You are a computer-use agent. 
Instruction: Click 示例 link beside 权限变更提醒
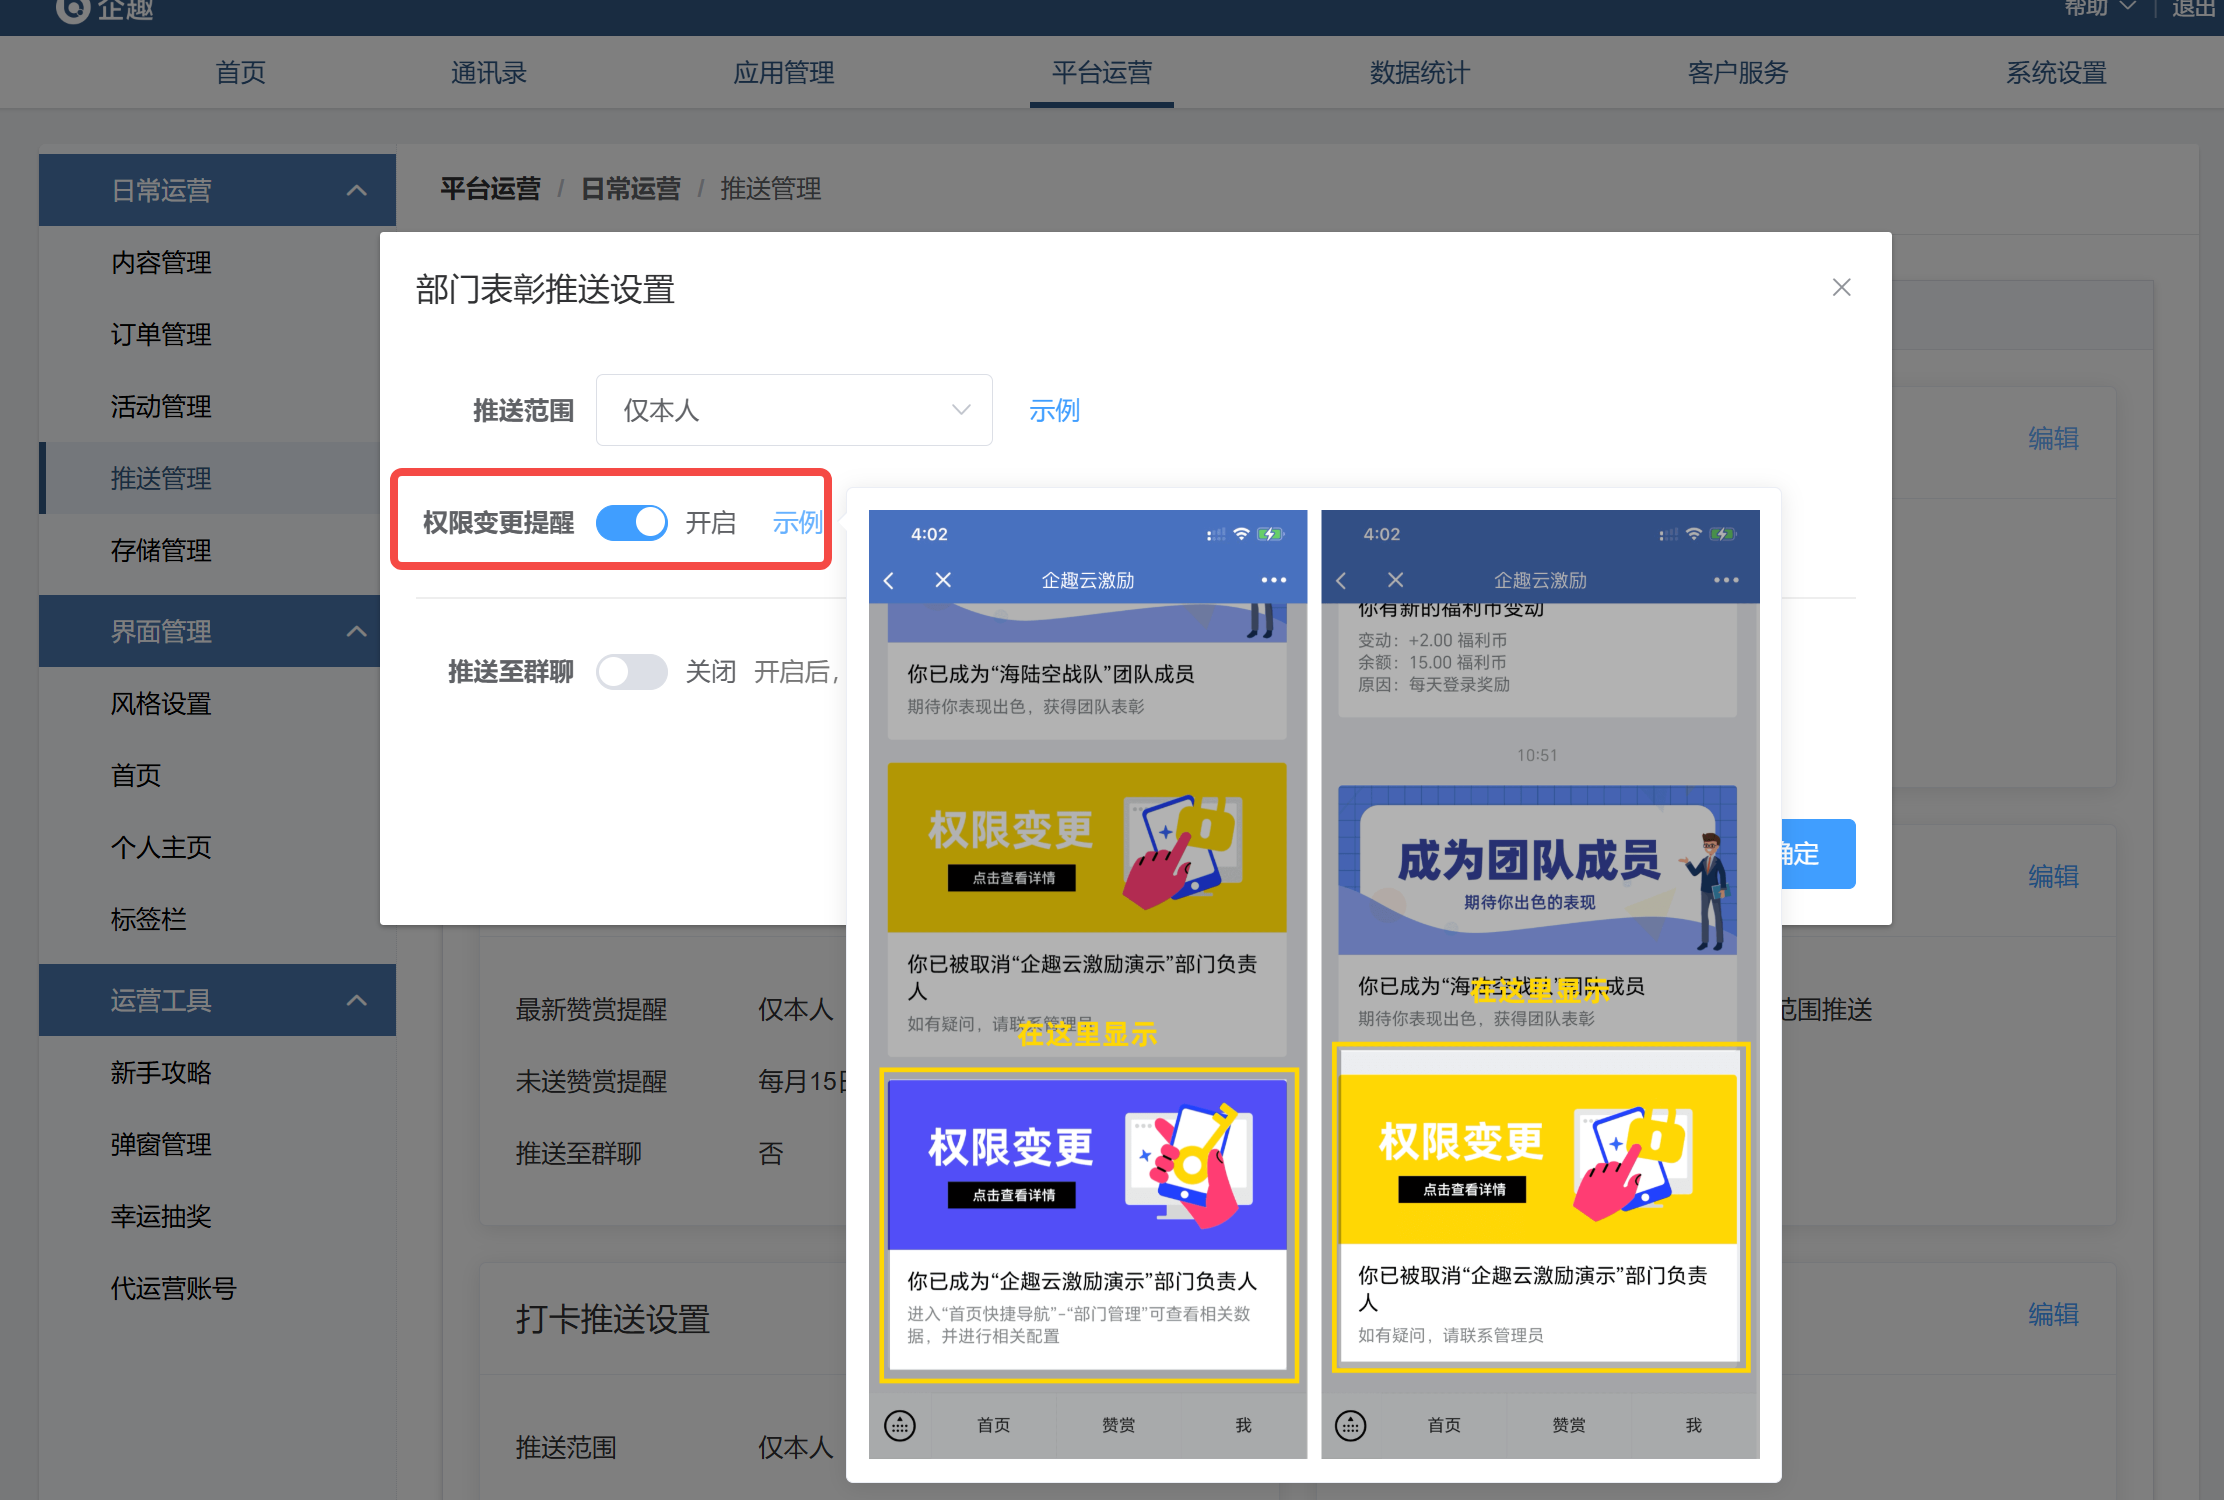coord(797,522)
